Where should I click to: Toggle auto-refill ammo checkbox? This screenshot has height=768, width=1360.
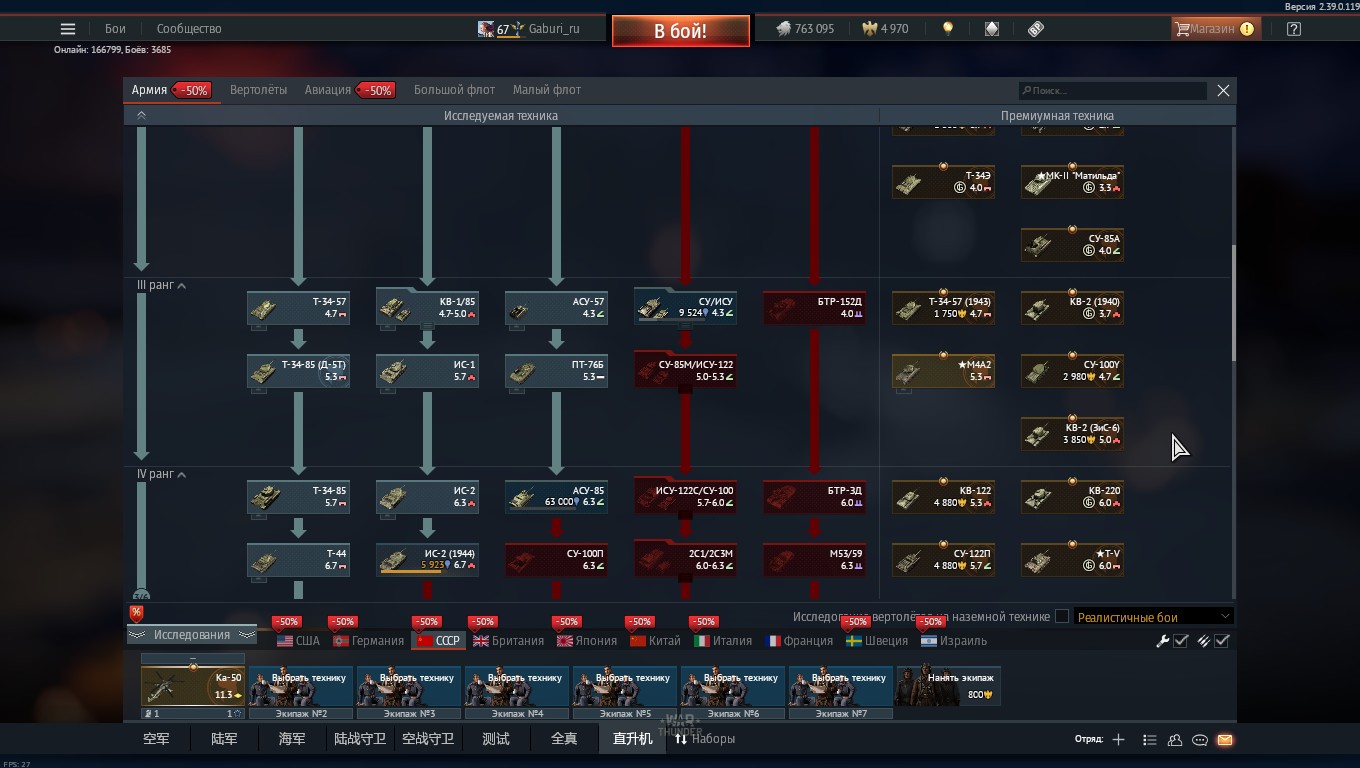click(1222, 641)
